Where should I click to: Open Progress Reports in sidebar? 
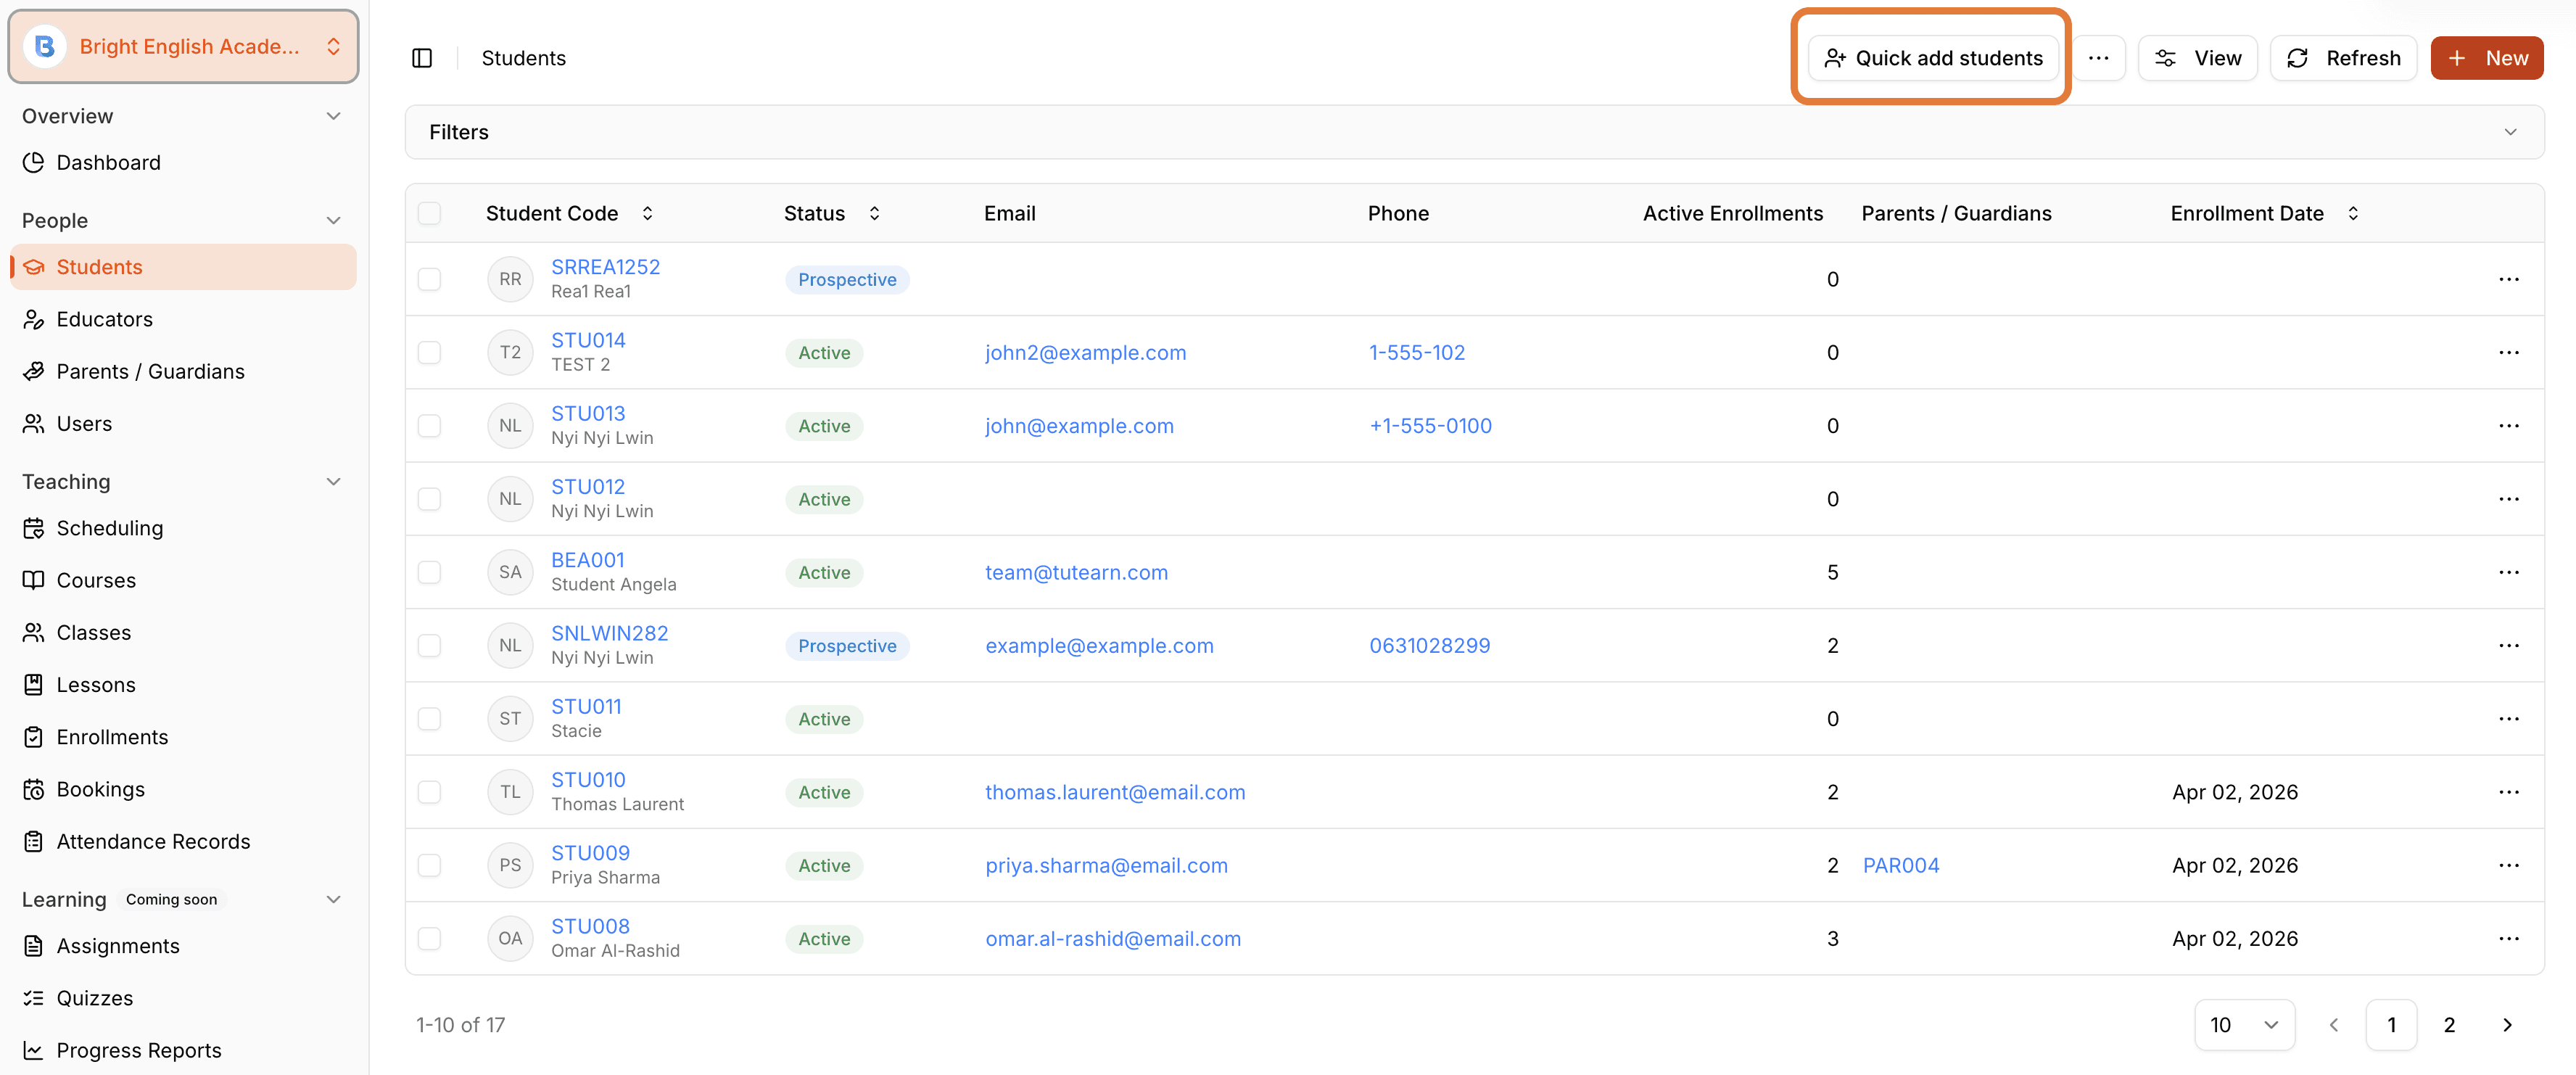tap(183, 1050)
